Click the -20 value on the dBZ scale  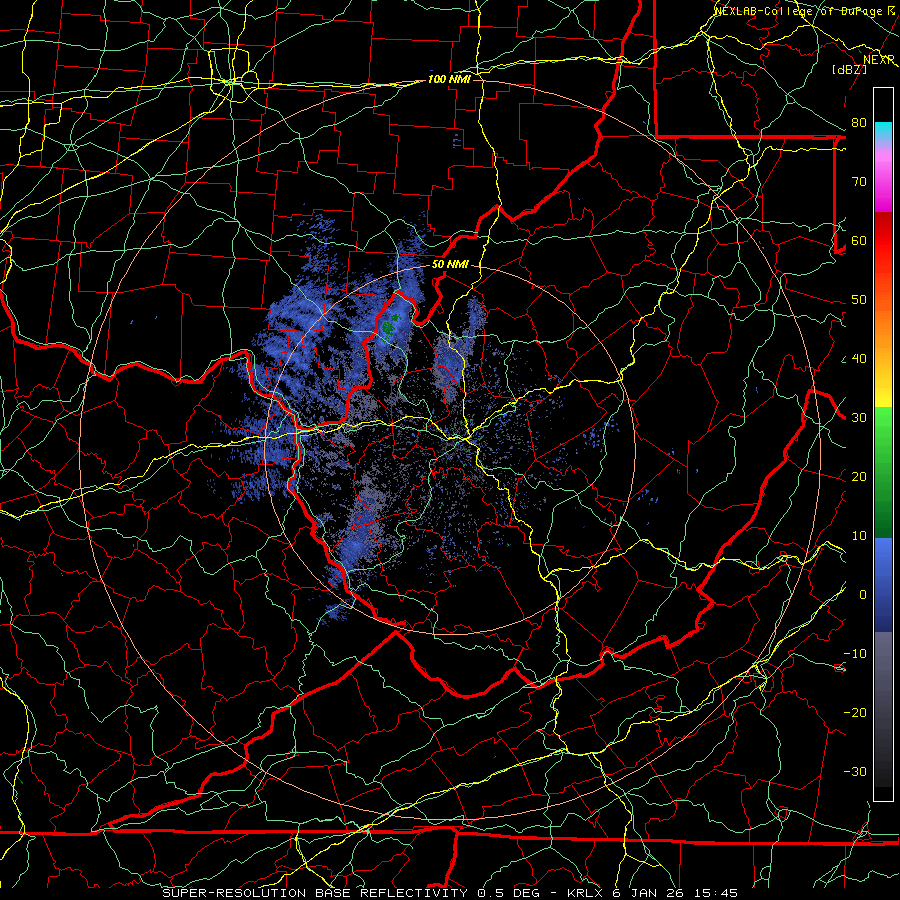(855, 713)
